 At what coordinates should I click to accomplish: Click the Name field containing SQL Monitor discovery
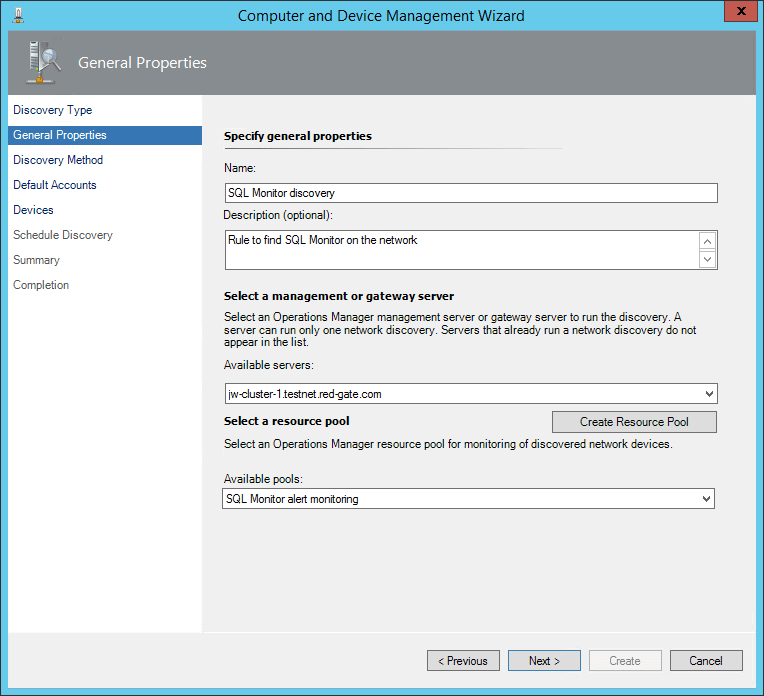(x=471, y=193)
